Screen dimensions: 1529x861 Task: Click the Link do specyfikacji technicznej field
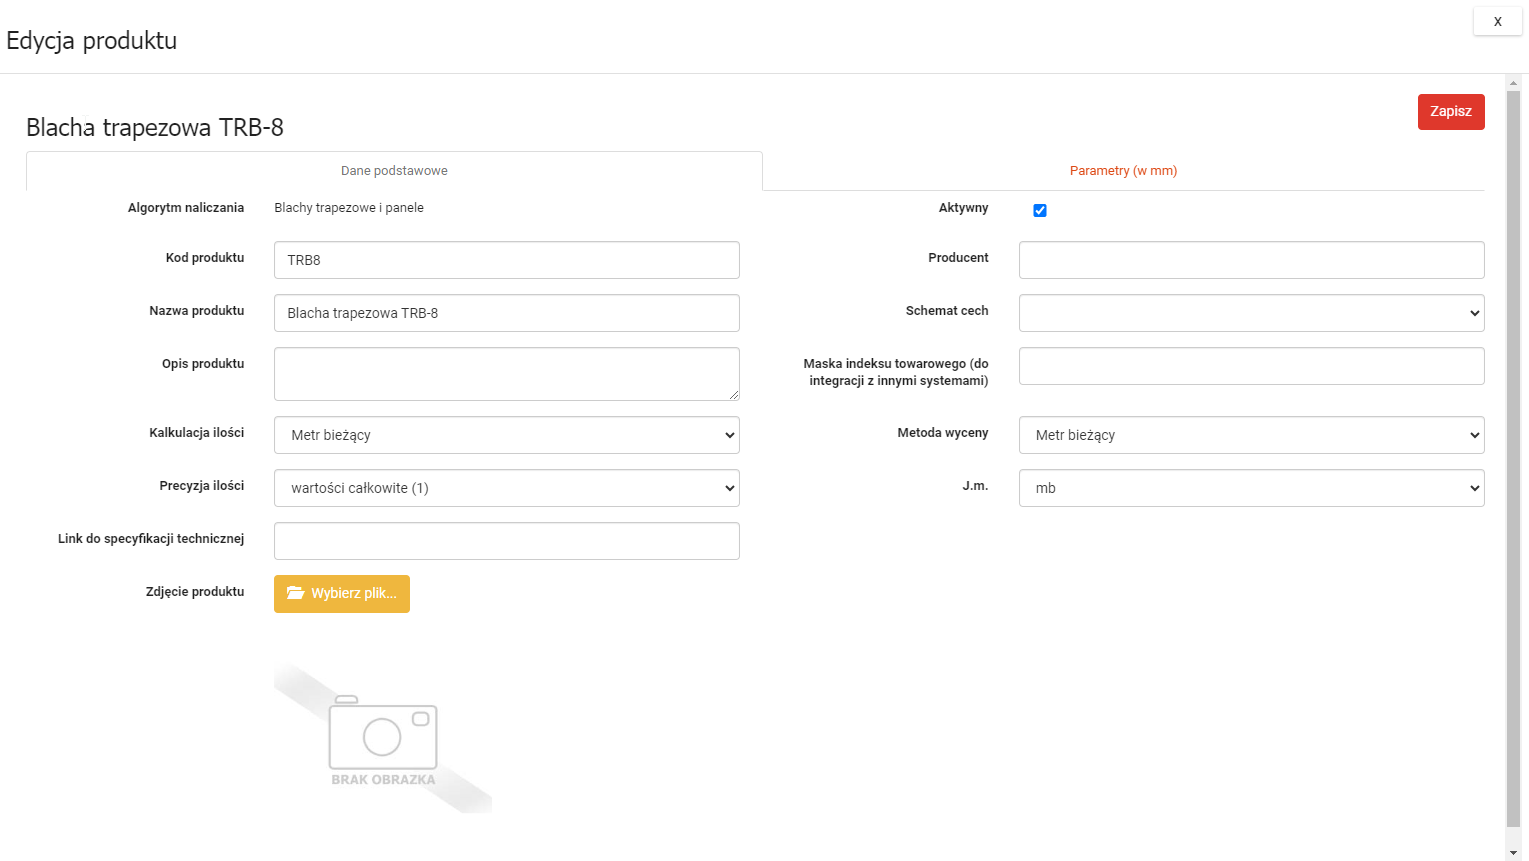tap(506, 541)
